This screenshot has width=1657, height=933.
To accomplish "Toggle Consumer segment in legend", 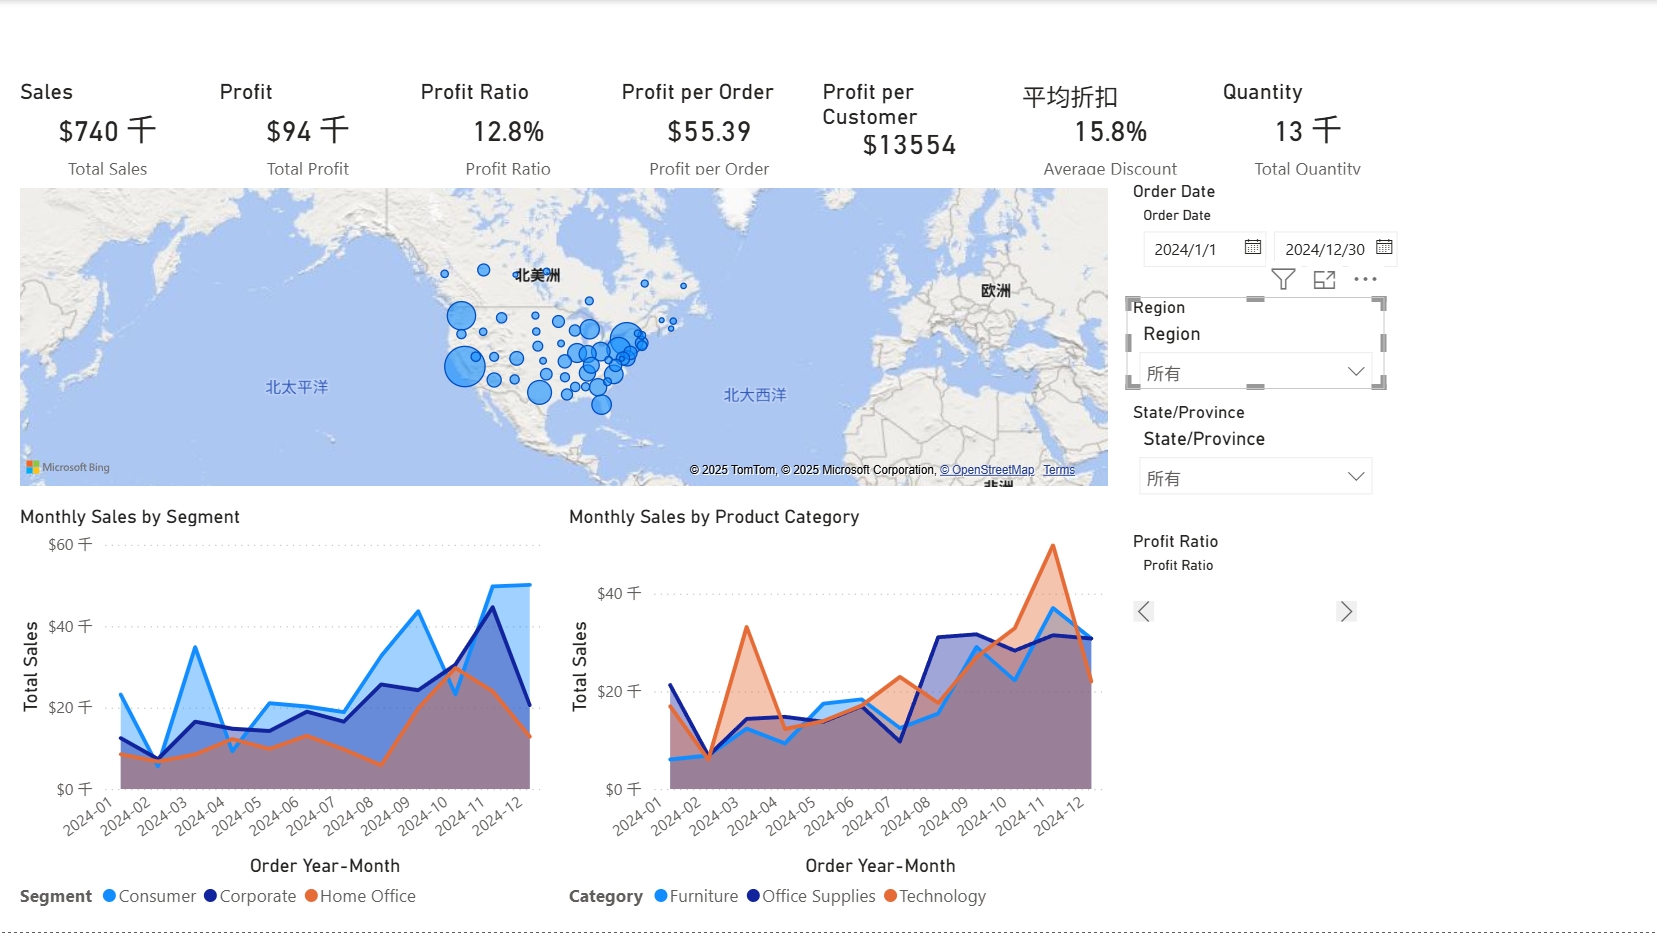I will [150, 896].
